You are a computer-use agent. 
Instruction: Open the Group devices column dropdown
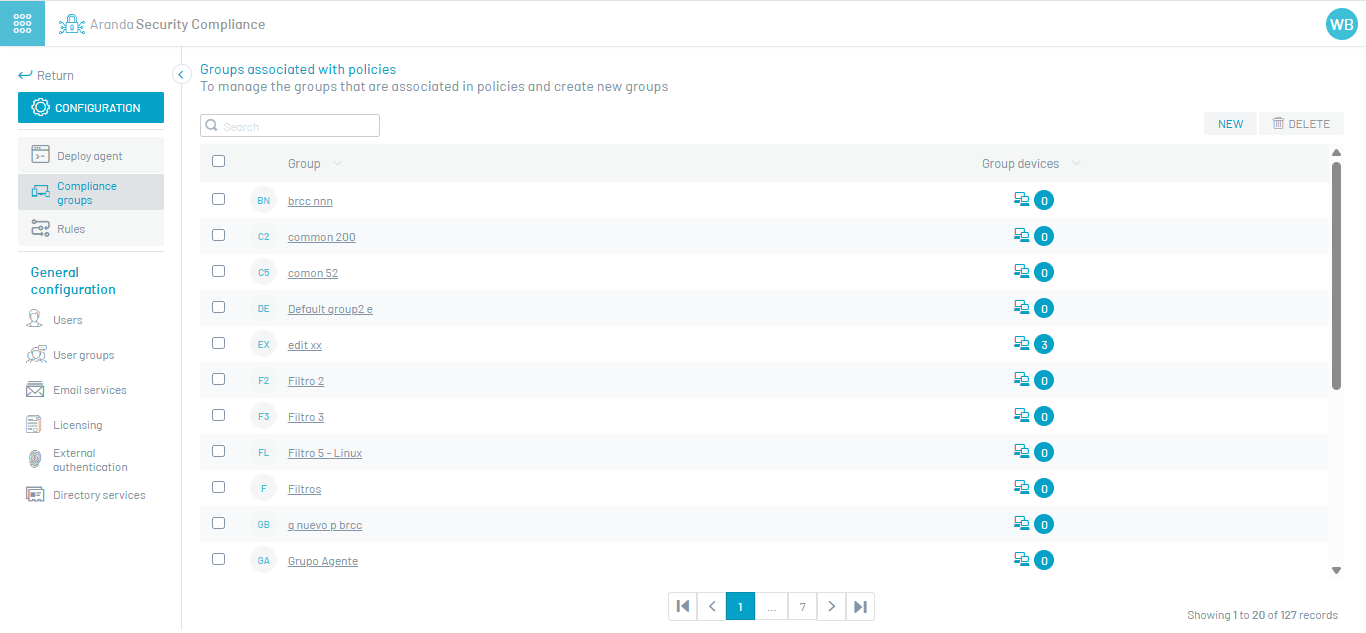point(1076,164)
